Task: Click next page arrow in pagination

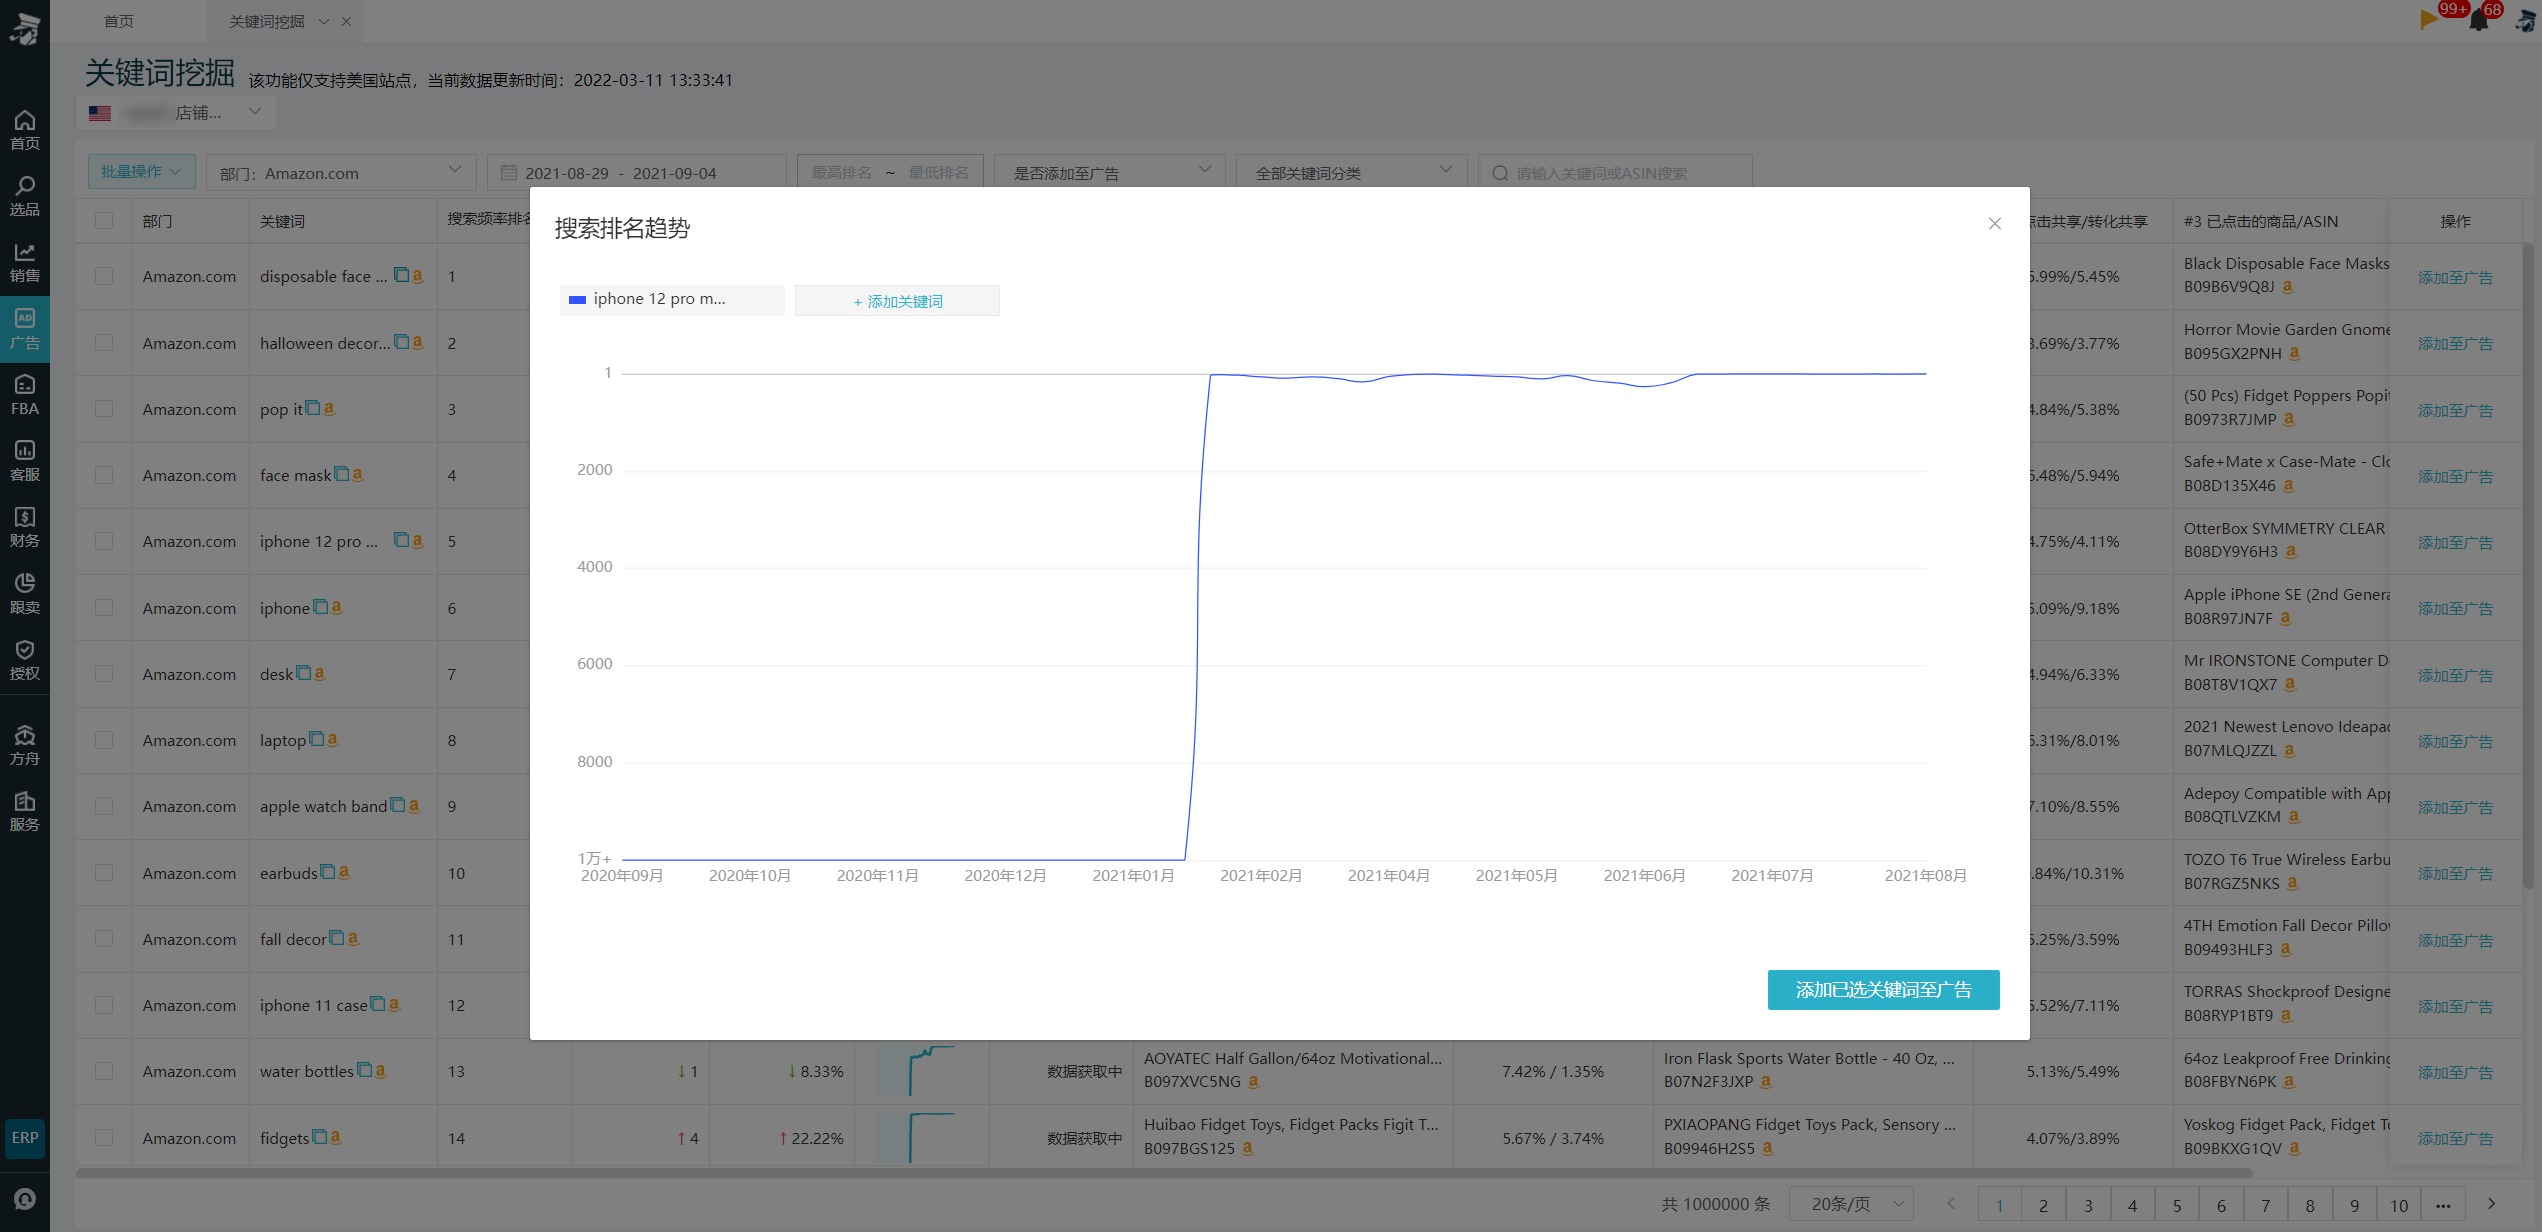Action: pos(2491,1204)
